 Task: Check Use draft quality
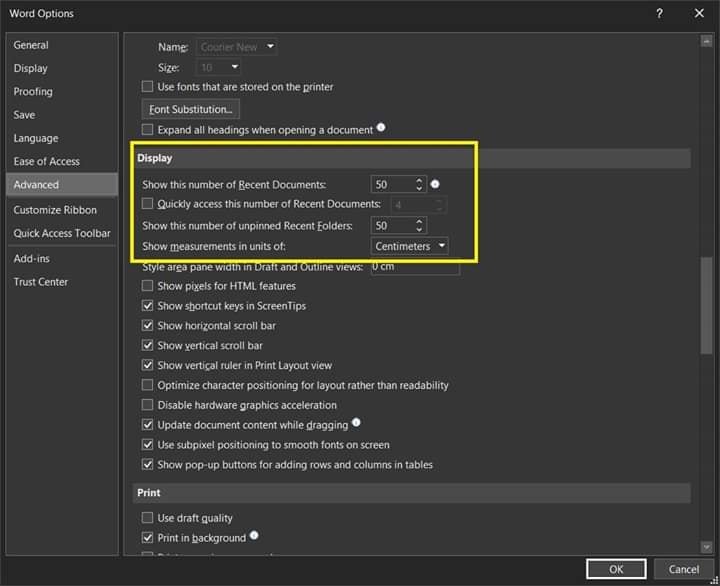coord(147,518)
